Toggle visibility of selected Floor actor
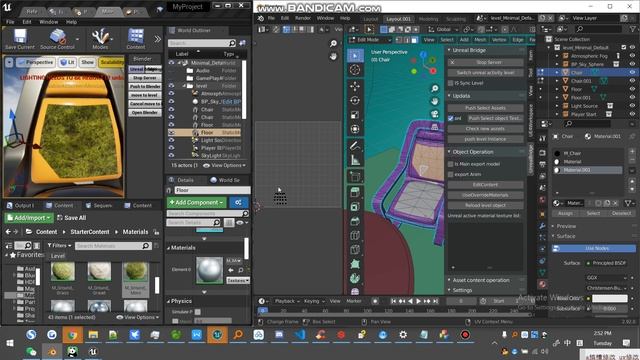Viewport: 640px width, 360px height. coord(171,133)
